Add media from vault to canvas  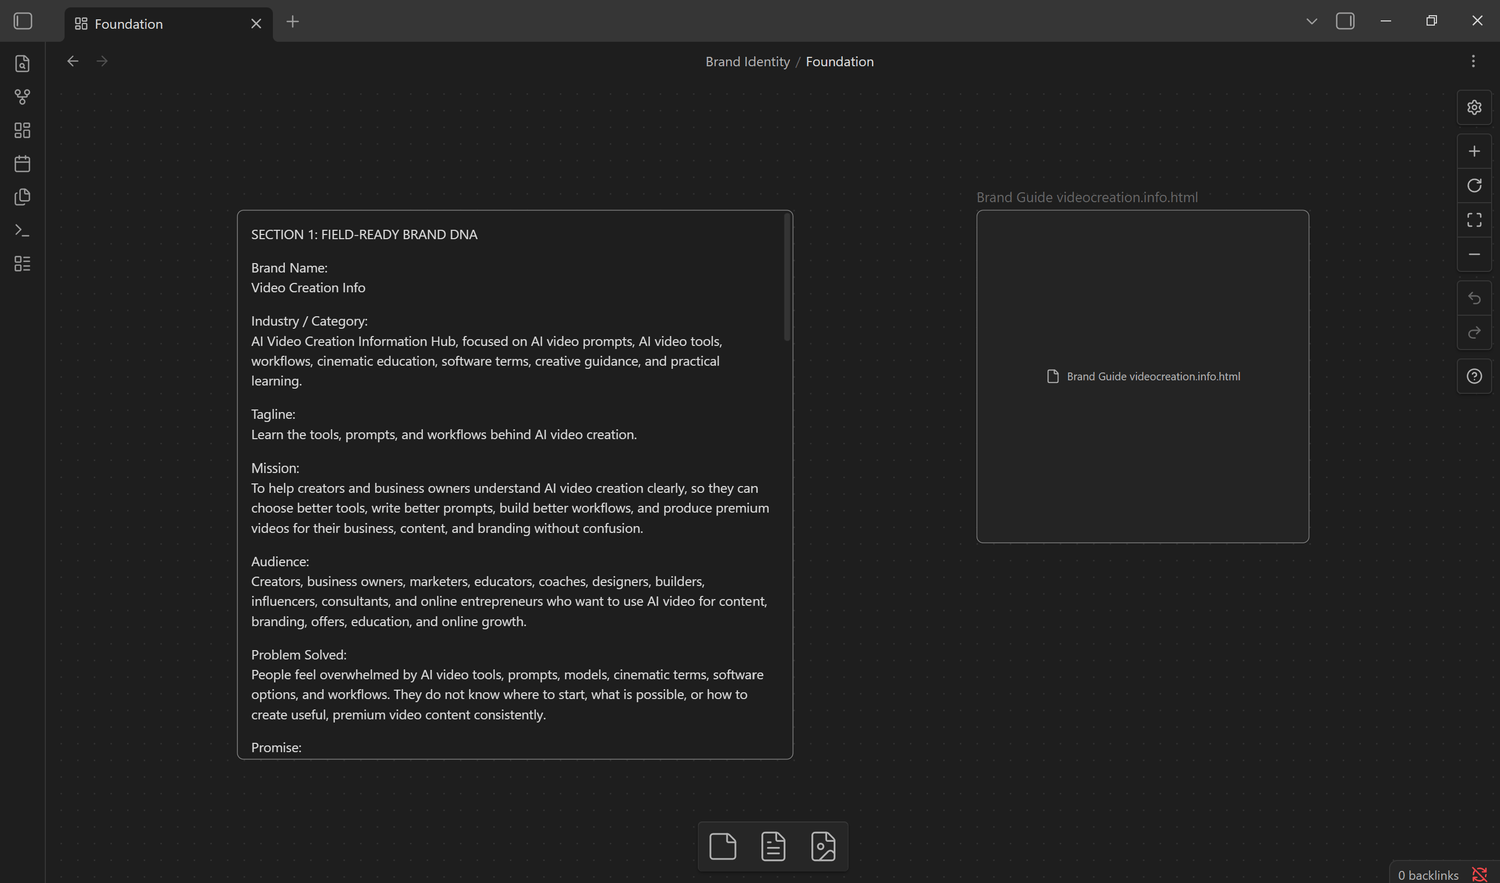tap(823, 846)
